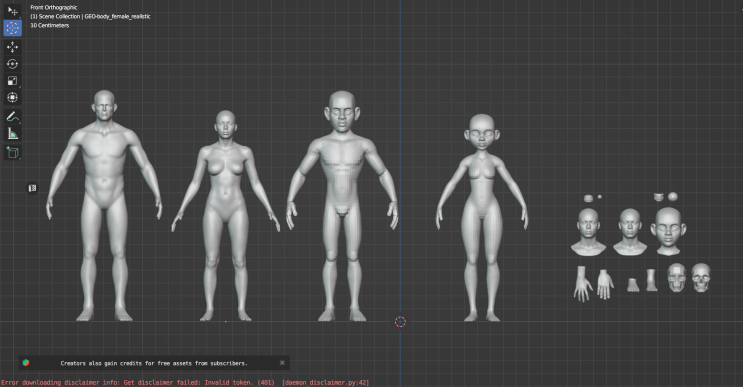743x387 pixels.
Task: Select the Tweak selection tool
Action: click(x=12, y=11)
